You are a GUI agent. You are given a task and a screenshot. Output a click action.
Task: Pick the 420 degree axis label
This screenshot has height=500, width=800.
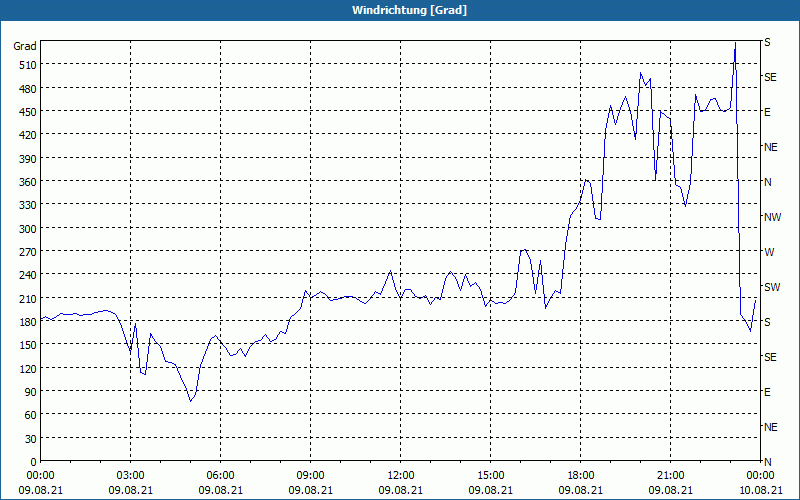tap(29, 136)
